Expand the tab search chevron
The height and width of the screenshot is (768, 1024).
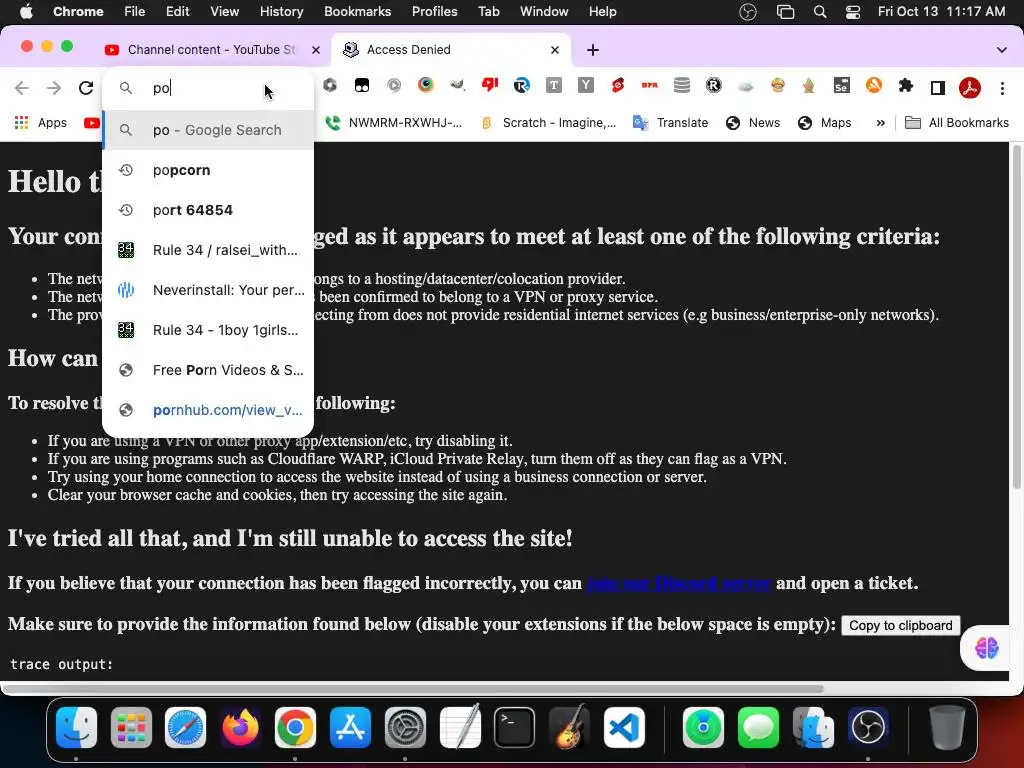[x=1001, y=50]
